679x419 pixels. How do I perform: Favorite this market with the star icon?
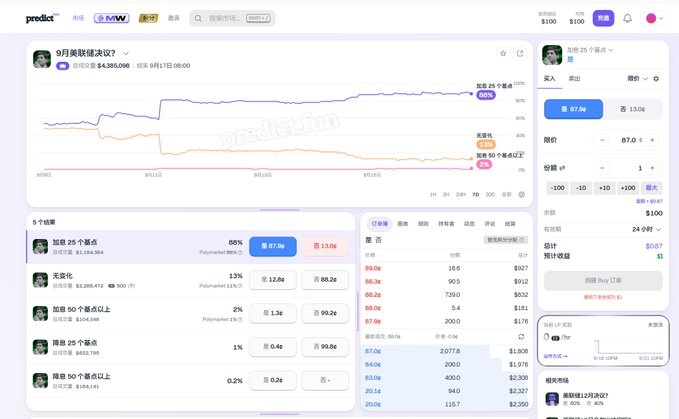click(503, 53)
